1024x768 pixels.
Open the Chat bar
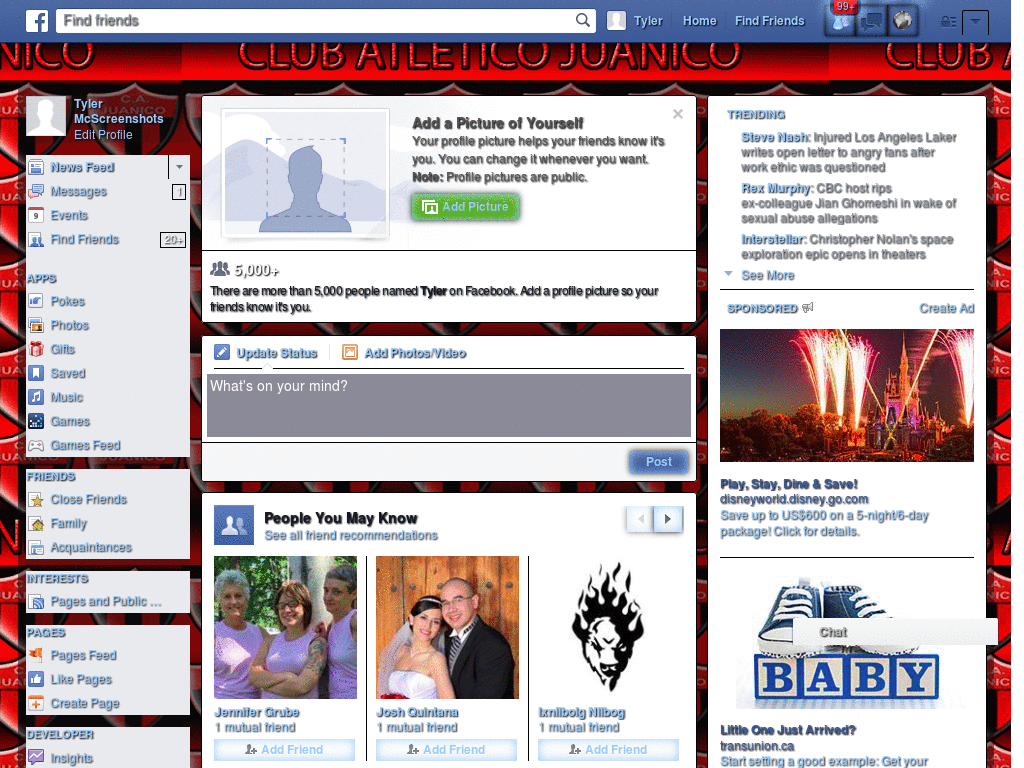tap(895, 632)
